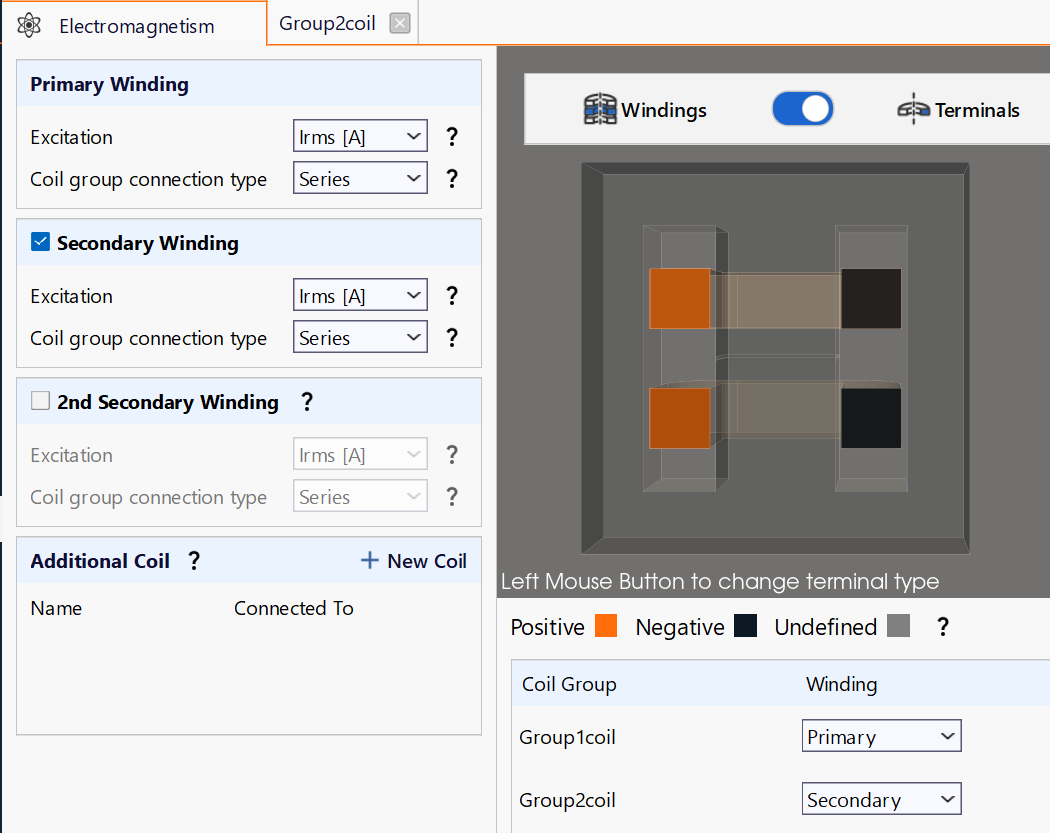Open help for Secondary coil group connection type
This screenshot has height=833, width=1050.
click(x=452, y=337)
